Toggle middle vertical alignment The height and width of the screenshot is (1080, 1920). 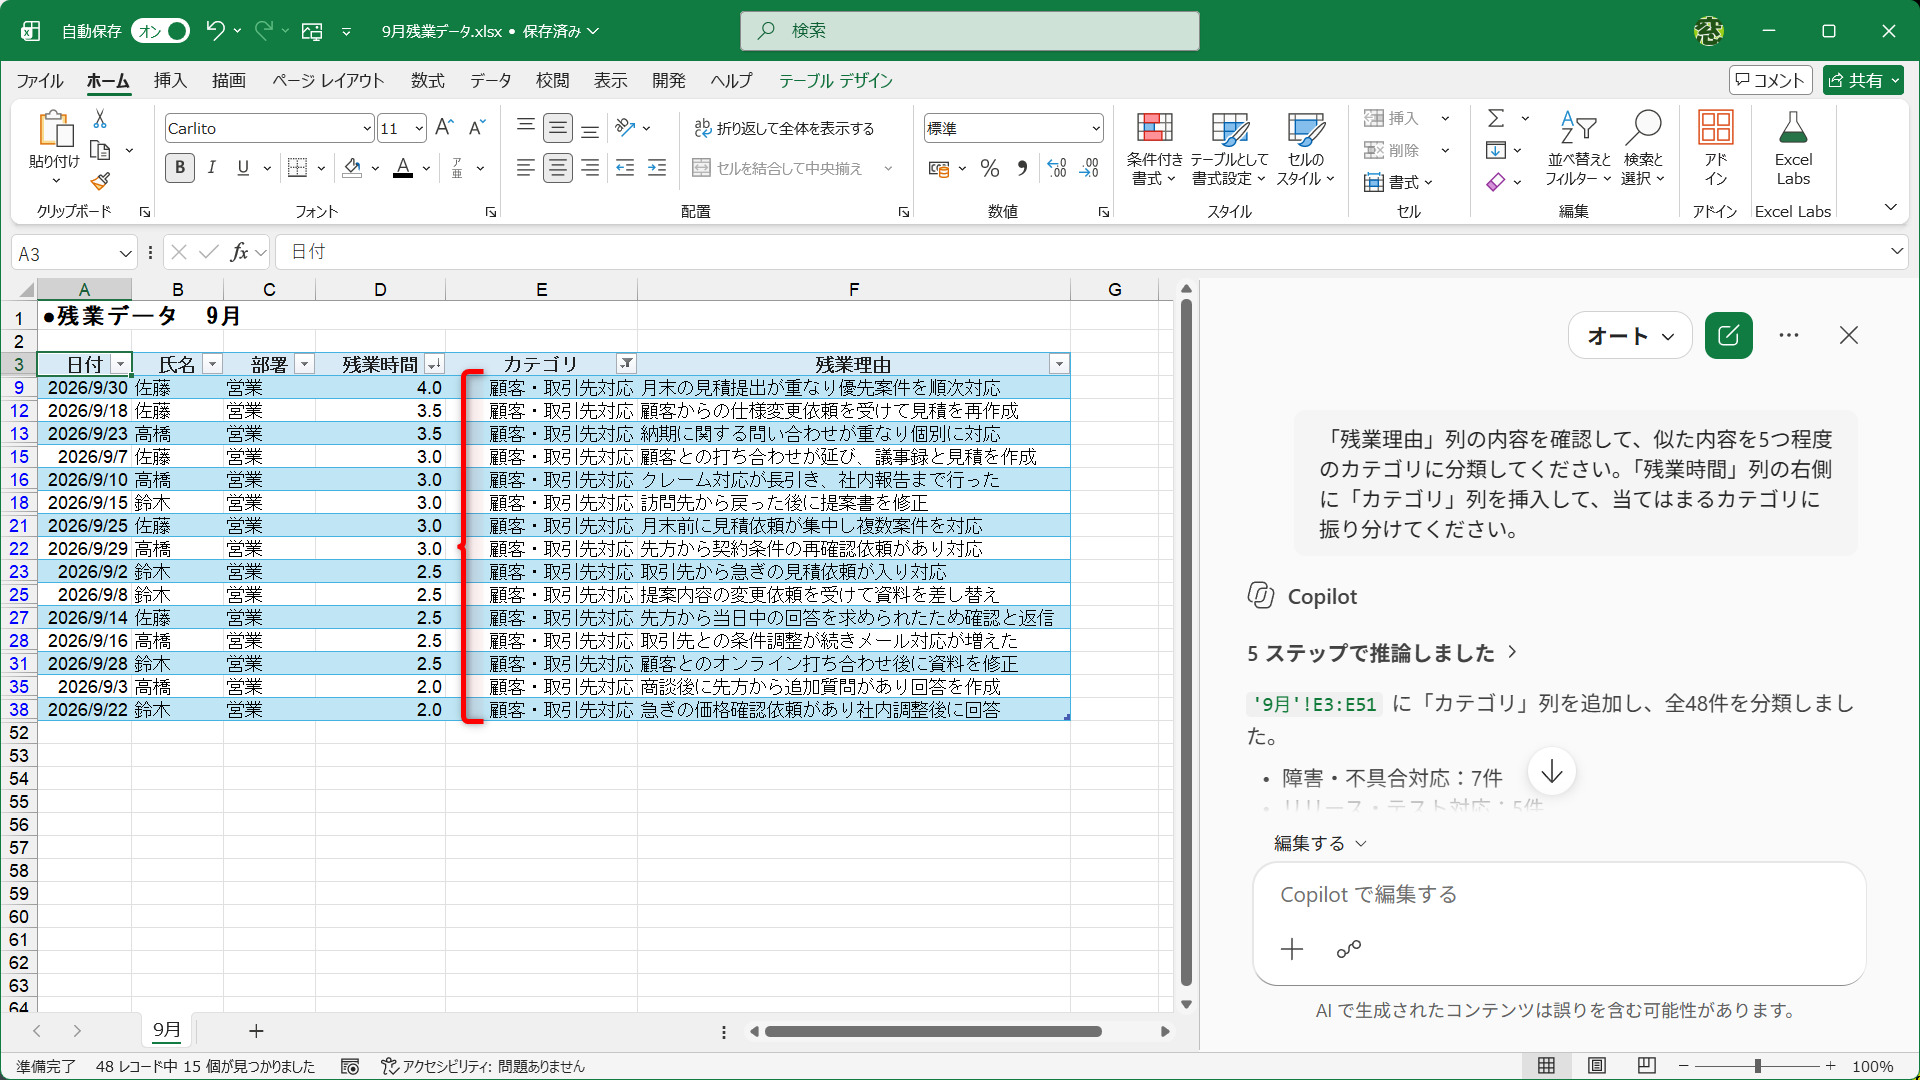point(558,128)
